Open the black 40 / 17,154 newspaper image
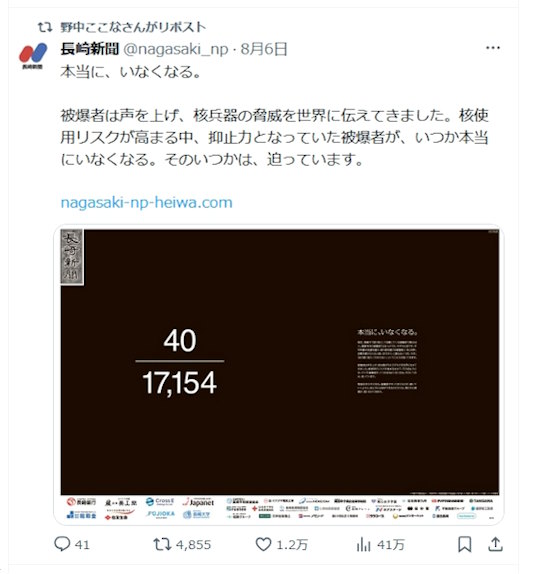Screen dimensions: 533x574 [279, 374]
